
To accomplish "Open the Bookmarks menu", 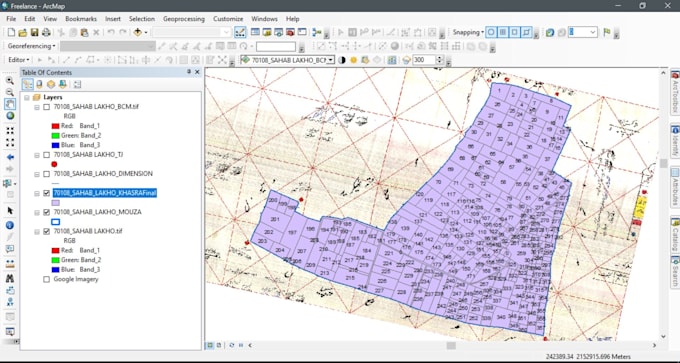I will [81, 19].
